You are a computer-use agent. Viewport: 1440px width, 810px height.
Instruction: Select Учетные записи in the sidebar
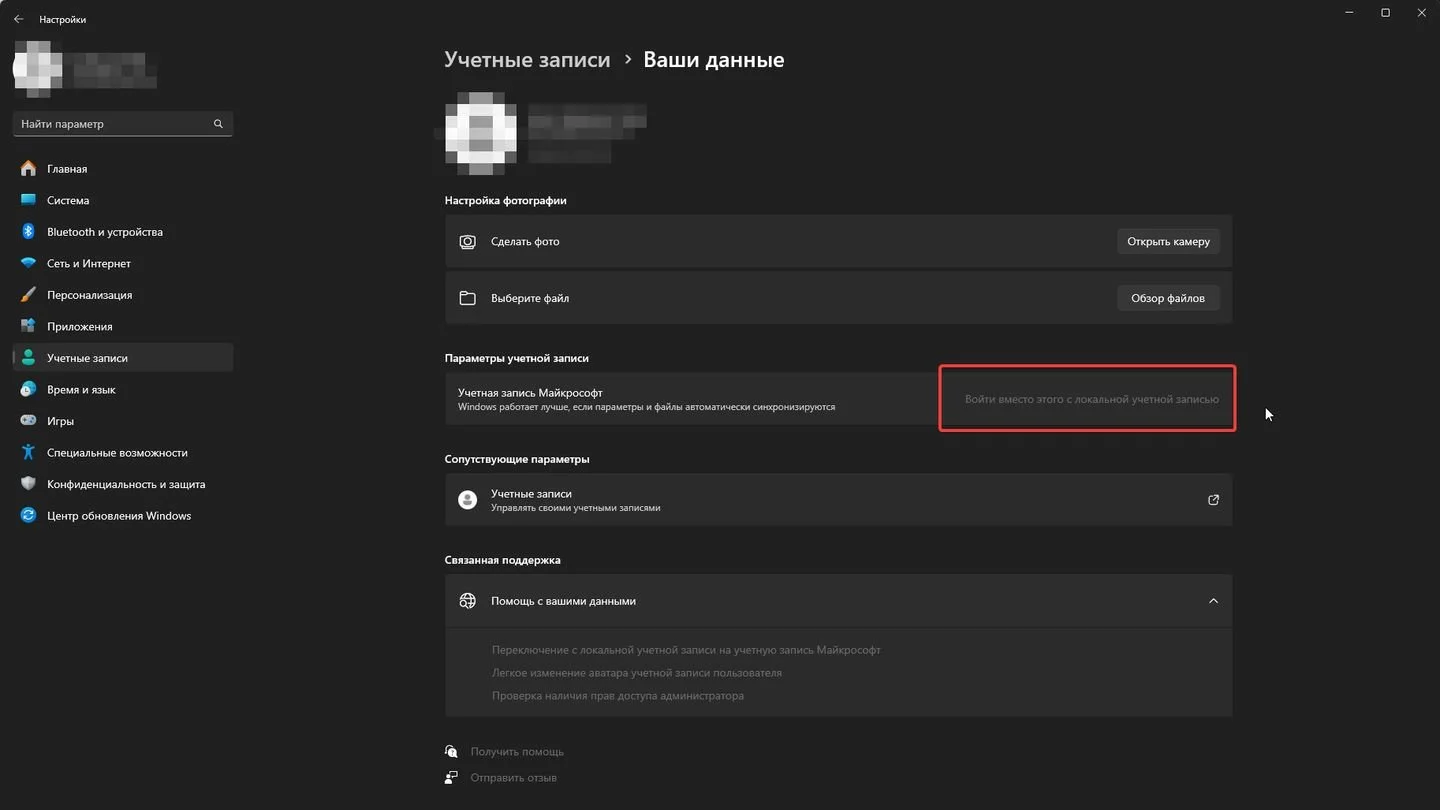[x=122, y=358]
